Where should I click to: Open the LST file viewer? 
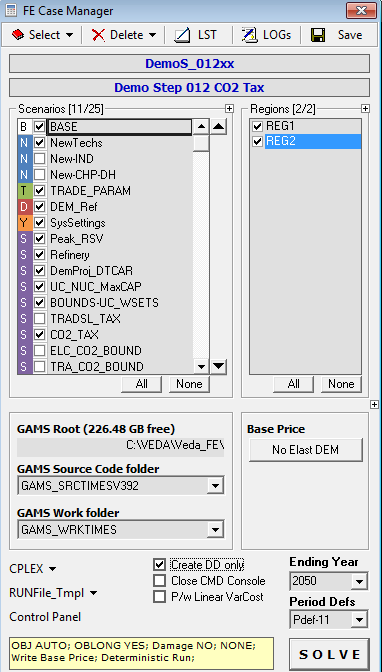tap(196, 35)
